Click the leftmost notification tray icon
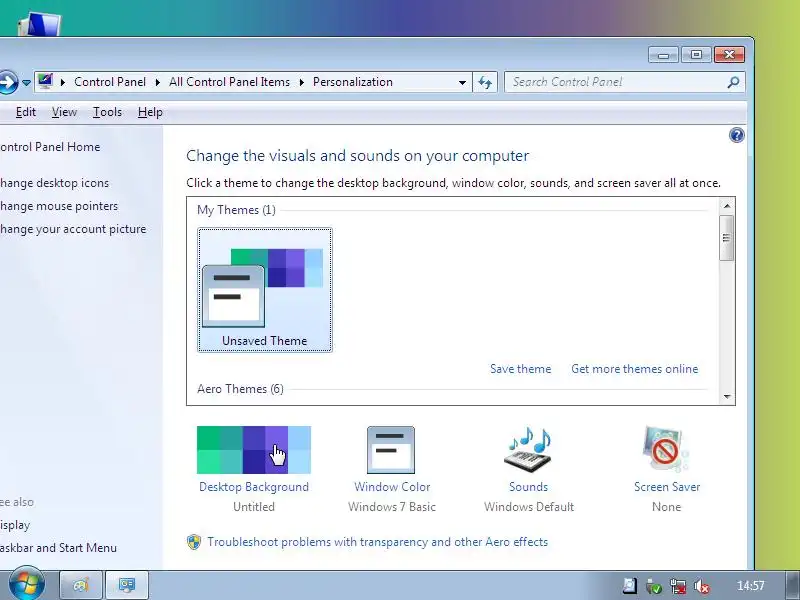This screenshot has height=600, width=800. (630, 586)
